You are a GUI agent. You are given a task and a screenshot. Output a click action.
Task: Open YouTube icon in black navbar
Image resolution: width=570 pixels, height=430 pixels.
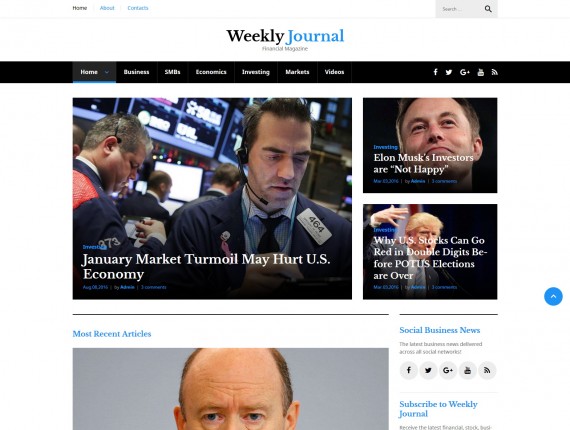[481, 72]
